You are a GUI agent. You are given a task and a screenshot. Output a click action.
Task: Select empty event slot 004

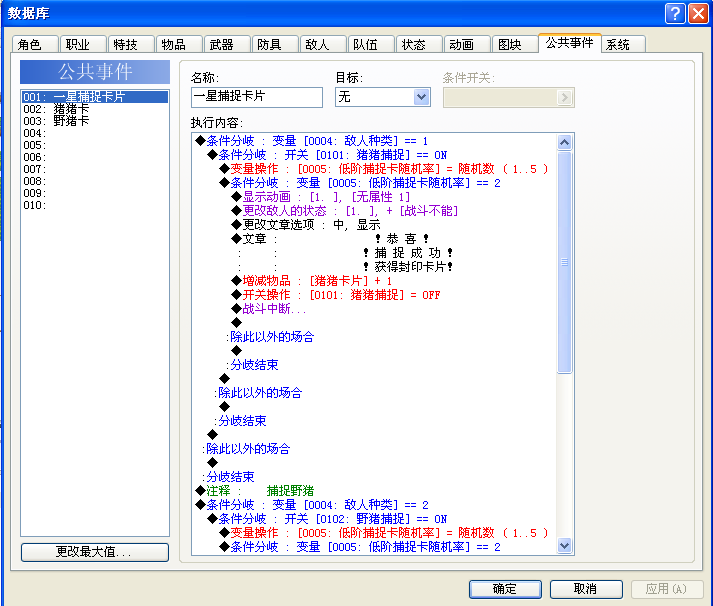(95, 133)
